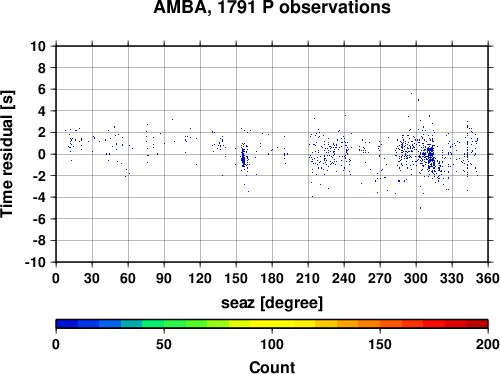The image size is (500, 374).
Task: Click the x-axis tick label 180
Action: point(272,278)
